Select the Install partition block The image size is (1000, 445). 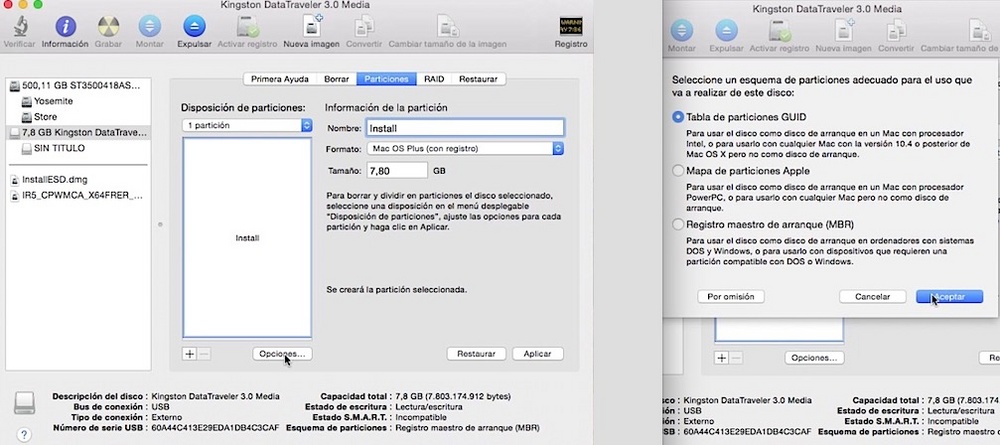point(247,237)
